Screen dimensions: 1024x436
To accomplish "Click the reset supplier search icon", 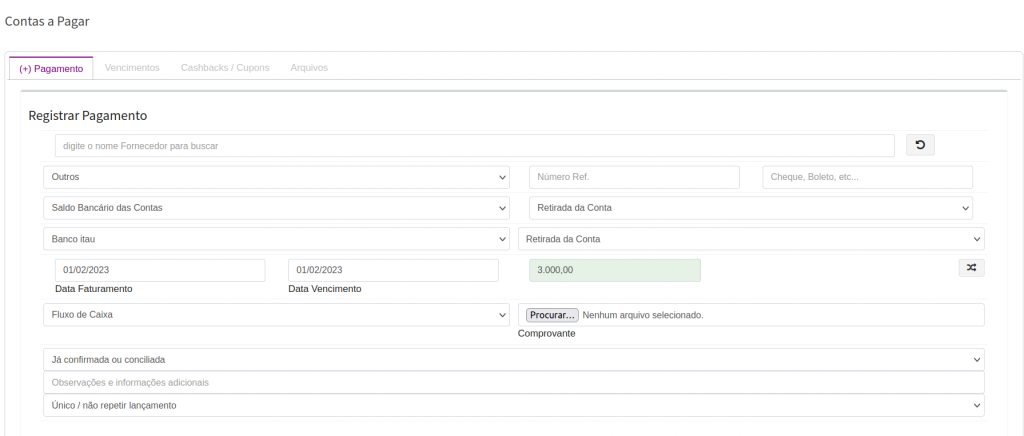I will coord(920,146).
